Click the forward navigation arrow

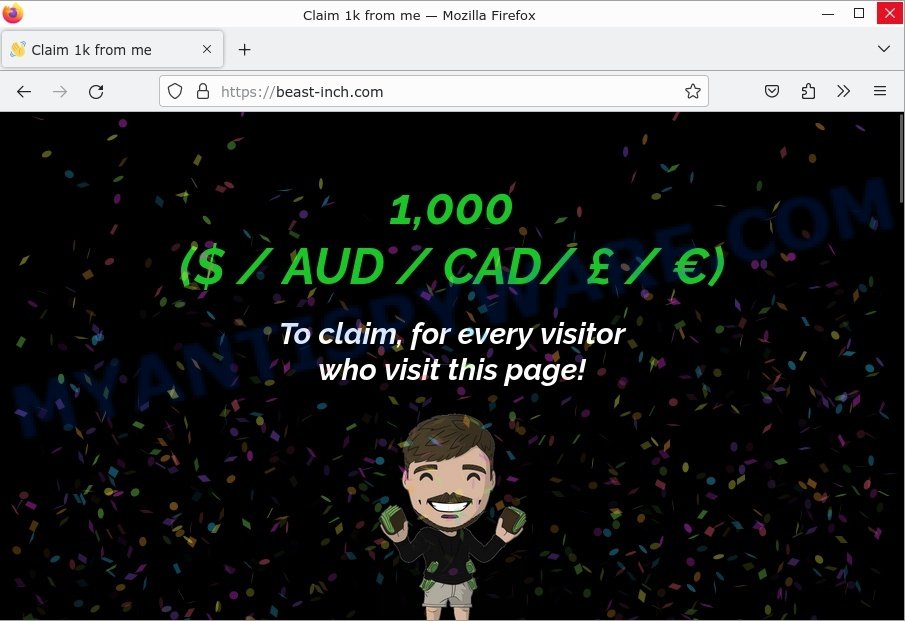[60, 91]
